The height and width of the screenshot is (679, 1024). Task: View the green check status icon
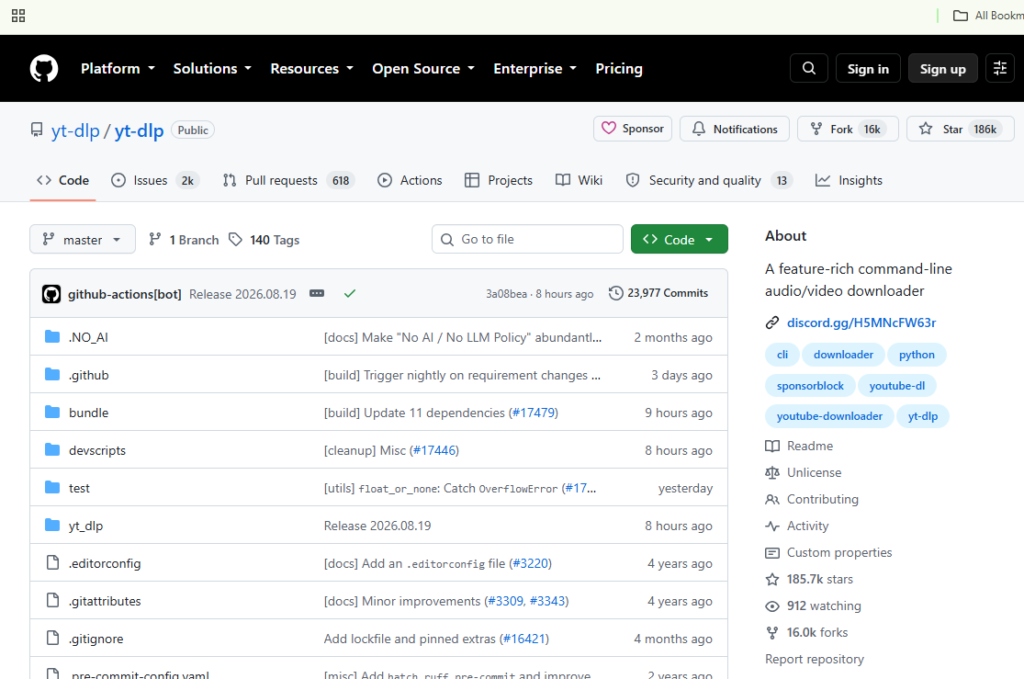pyautogui.click(x=350, y=293)
